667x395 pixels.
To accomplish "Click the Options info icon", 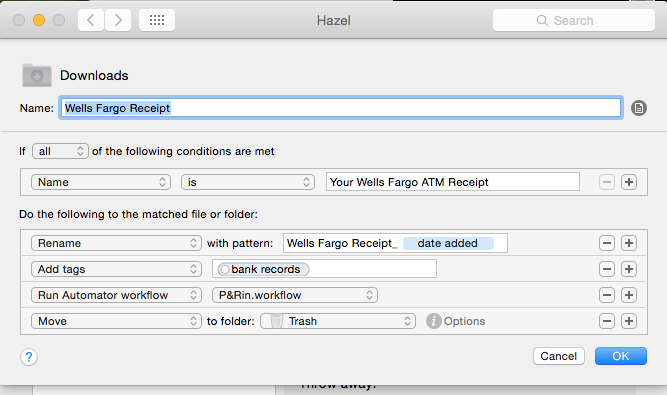I will pyautogui.click(x=433, y=321).
